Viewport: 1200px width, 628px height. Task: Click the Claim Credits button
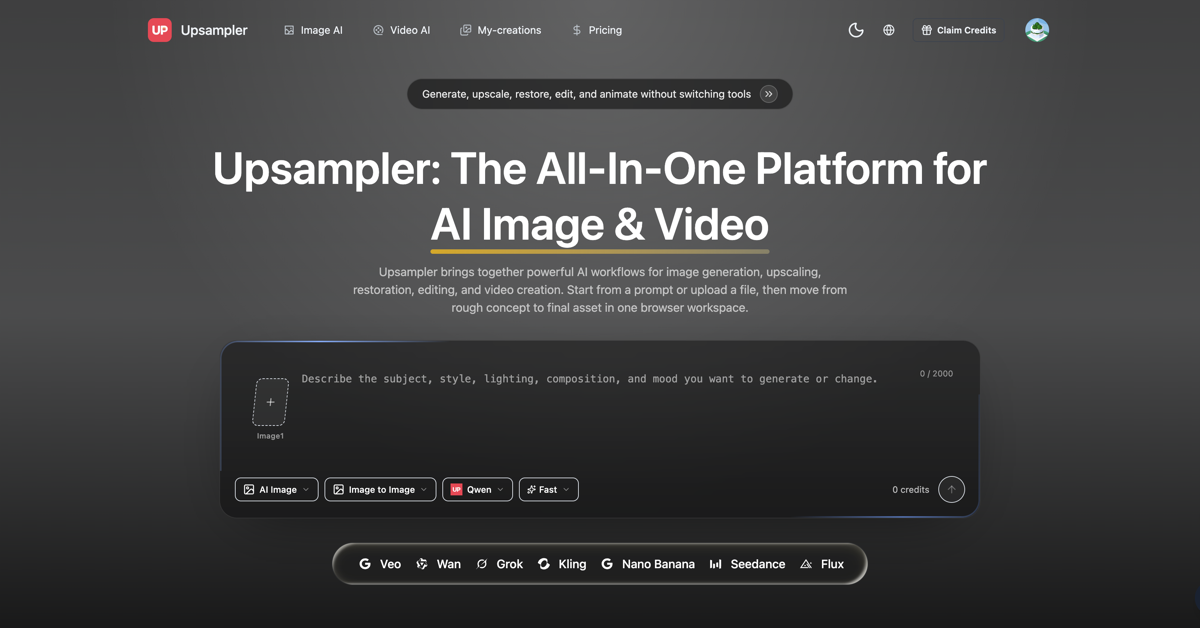click(959, 30)
